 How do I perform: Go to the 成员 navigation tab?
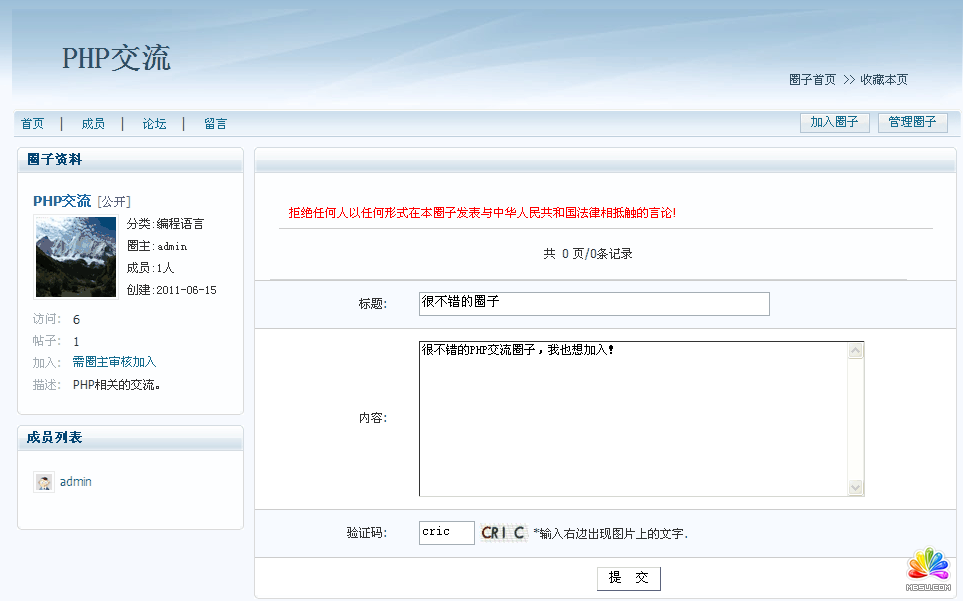pos(93,124)
